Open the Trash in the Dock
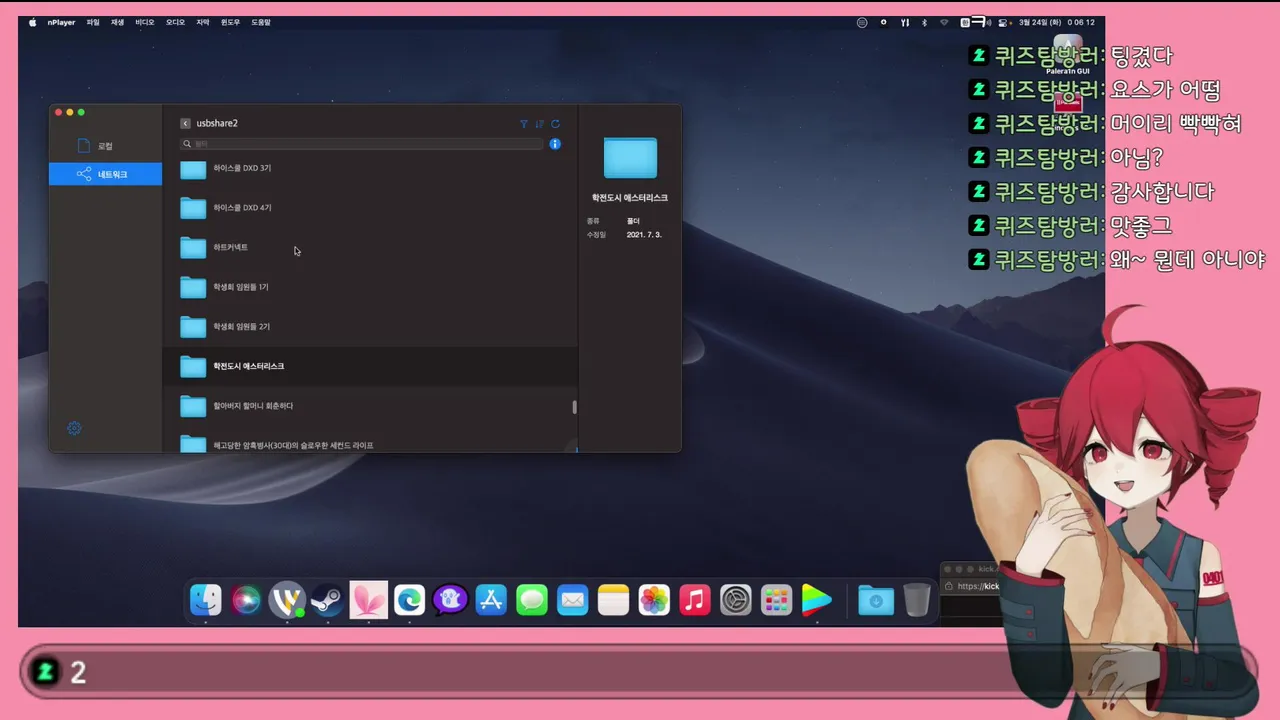The height and width of the screenshot is (720, 1280). pos(917,600)
